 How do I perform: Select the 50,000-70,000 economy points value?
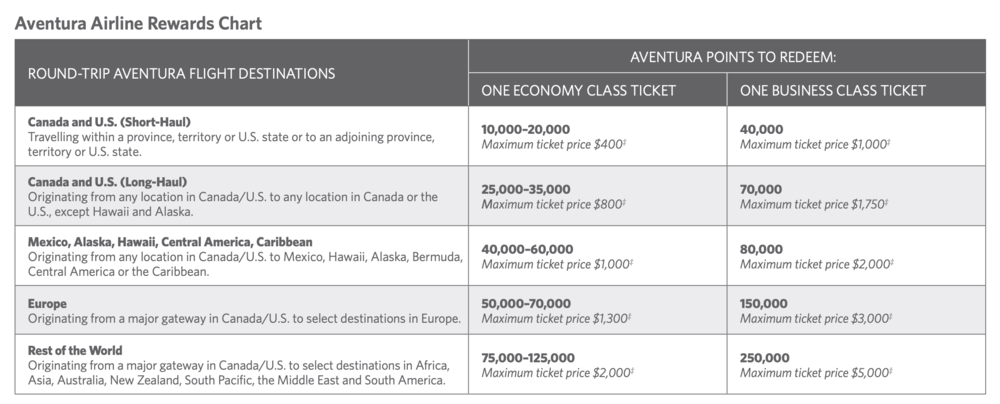[x=526, y=303]
